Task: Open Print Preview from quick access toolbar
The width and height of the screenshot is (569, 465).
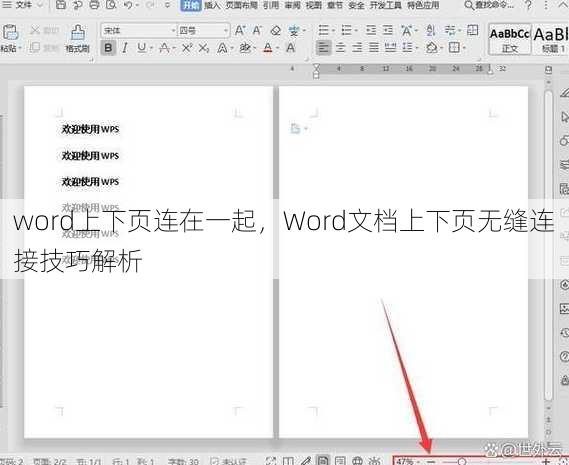Action: tap(111, 5)
